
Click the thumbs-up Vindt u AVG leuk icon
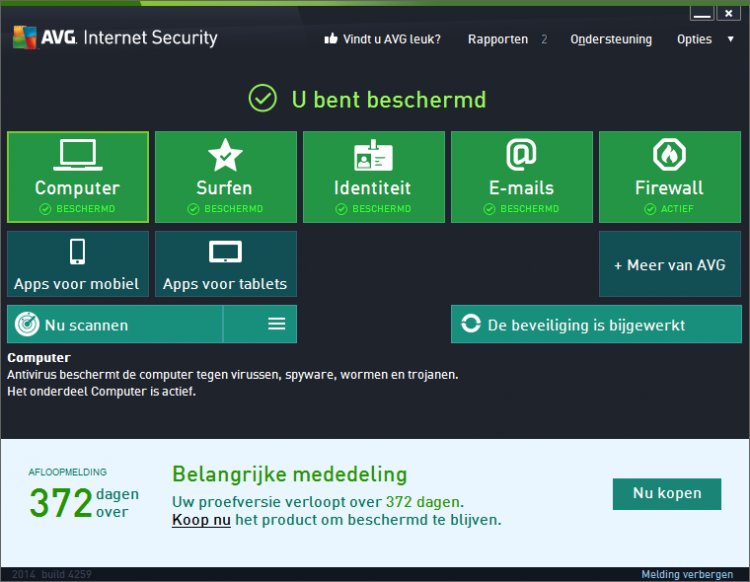pos(331,39)
